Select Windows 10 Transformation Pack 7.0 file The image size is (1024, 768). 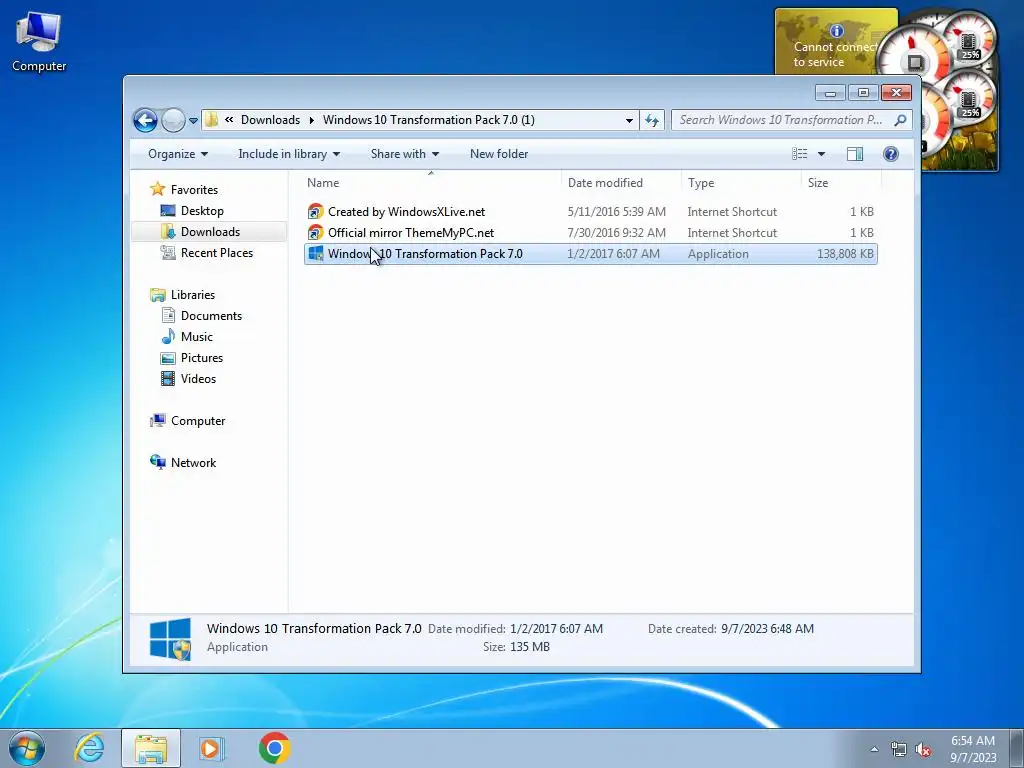point(590,253)
